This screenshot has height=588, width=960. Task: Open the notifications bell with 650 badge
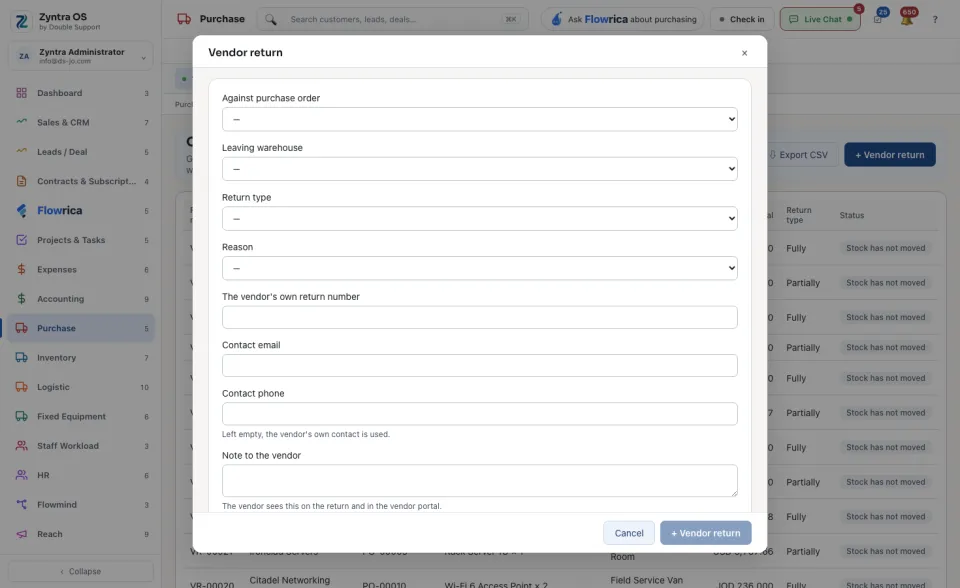click(907, 18)
